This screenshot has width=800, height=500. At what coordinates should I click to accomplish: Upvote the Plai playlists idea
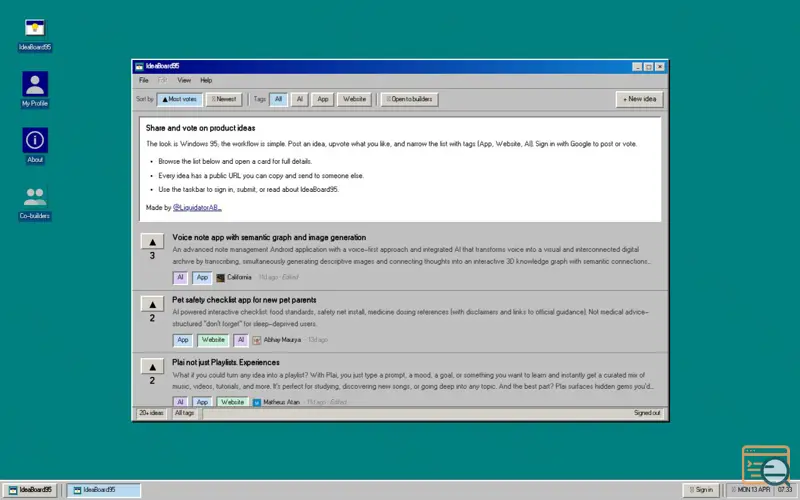(152, 366)
